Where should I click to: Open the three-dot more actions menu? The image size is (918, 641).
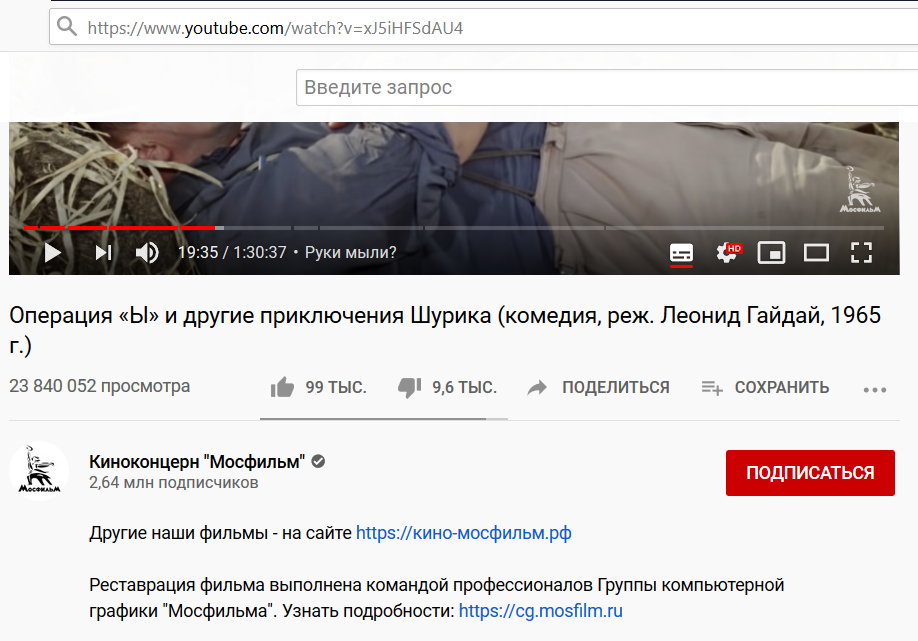click(x=875, y=389)
